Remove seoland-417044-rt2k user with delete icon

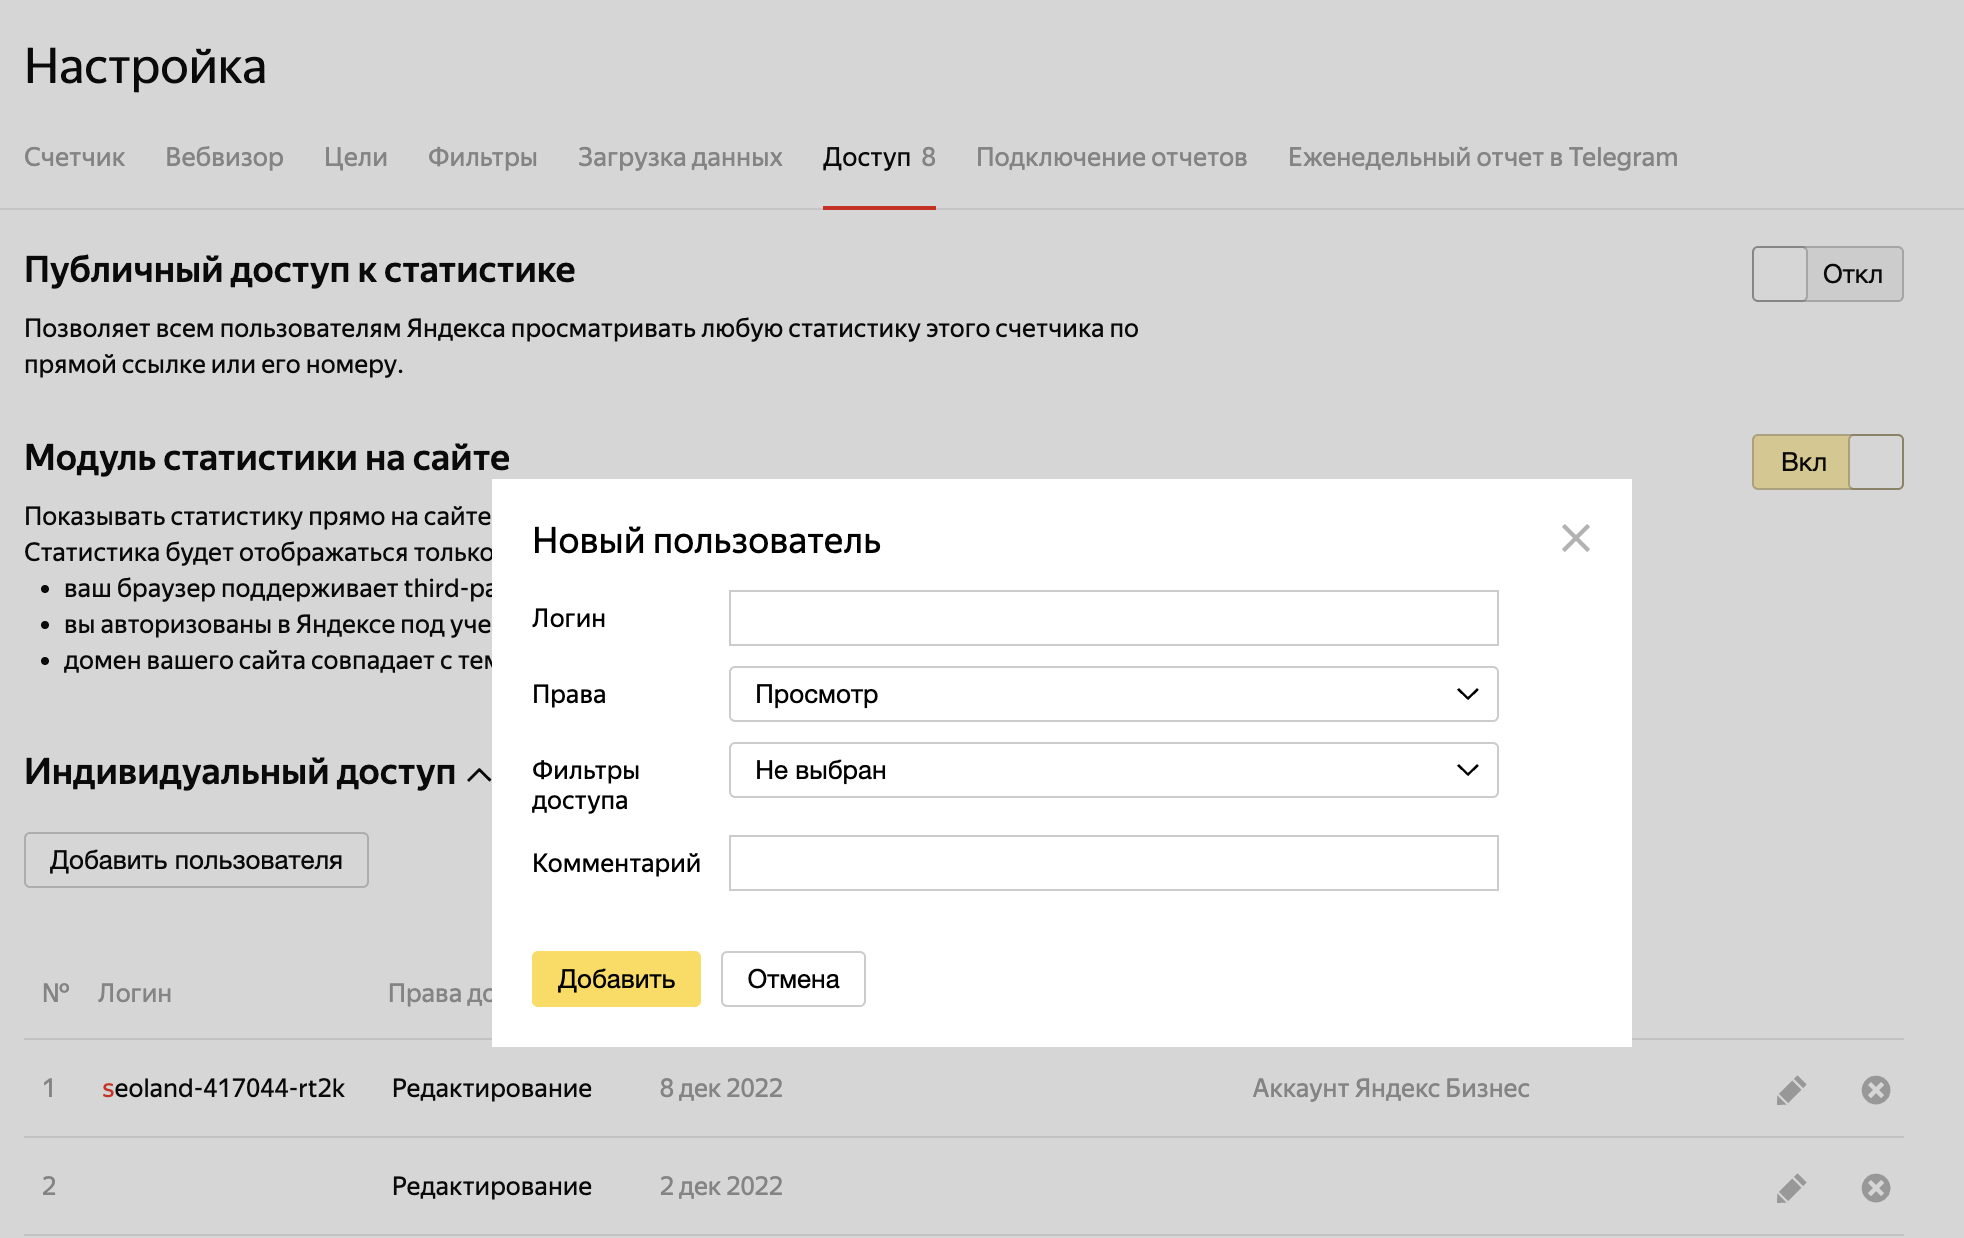1875,1089
